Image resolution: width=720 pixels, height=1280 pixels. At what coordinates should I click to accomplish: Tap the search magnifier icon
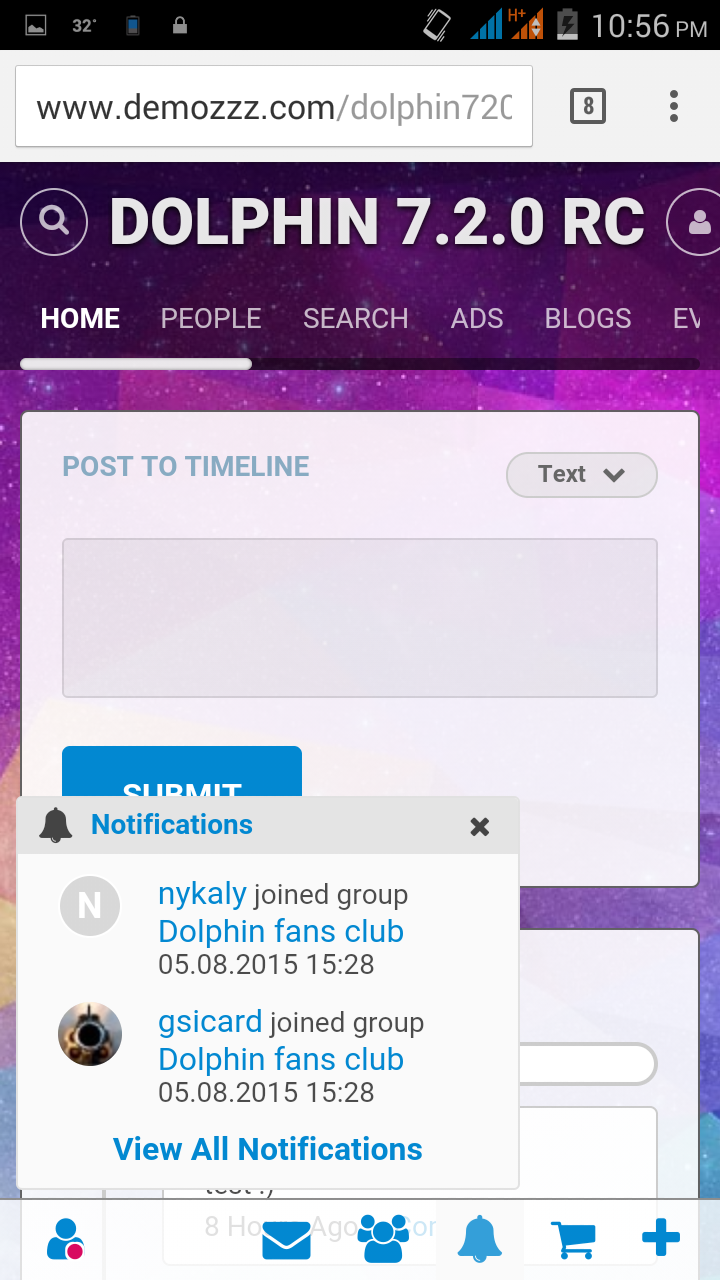coord(54,221)
